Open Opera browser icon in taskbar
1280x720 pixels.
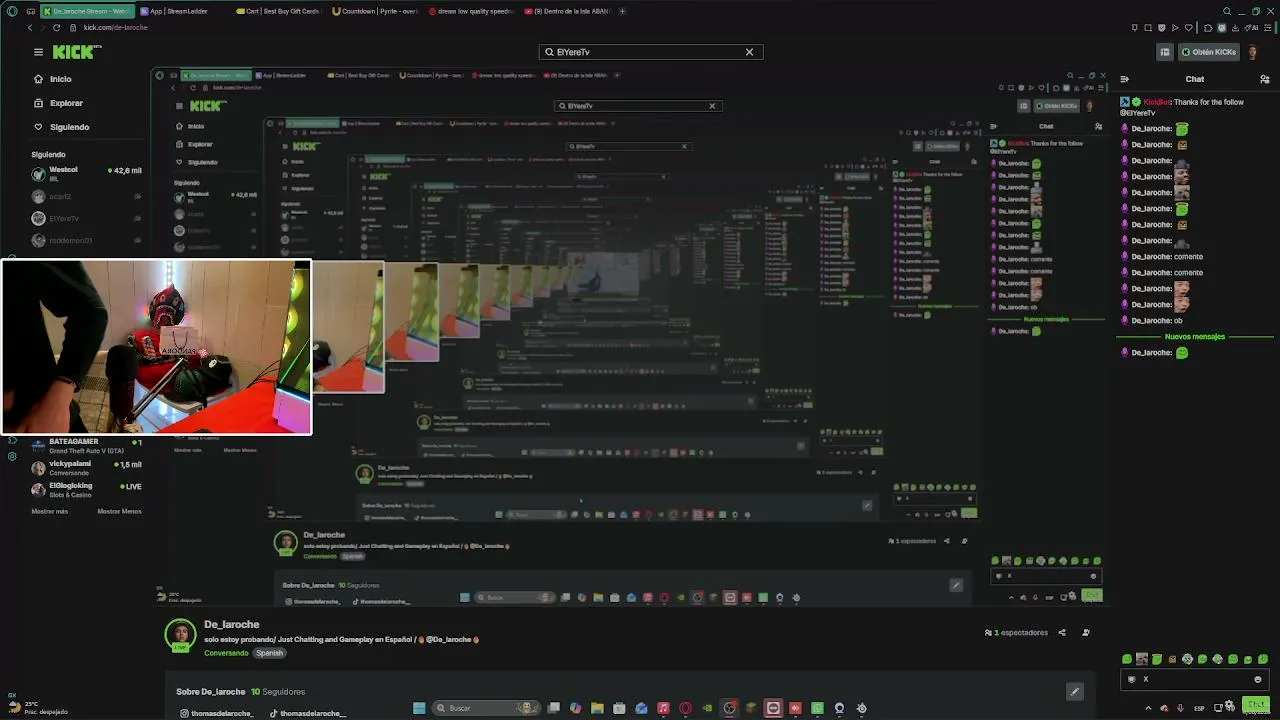coord(685,708)
